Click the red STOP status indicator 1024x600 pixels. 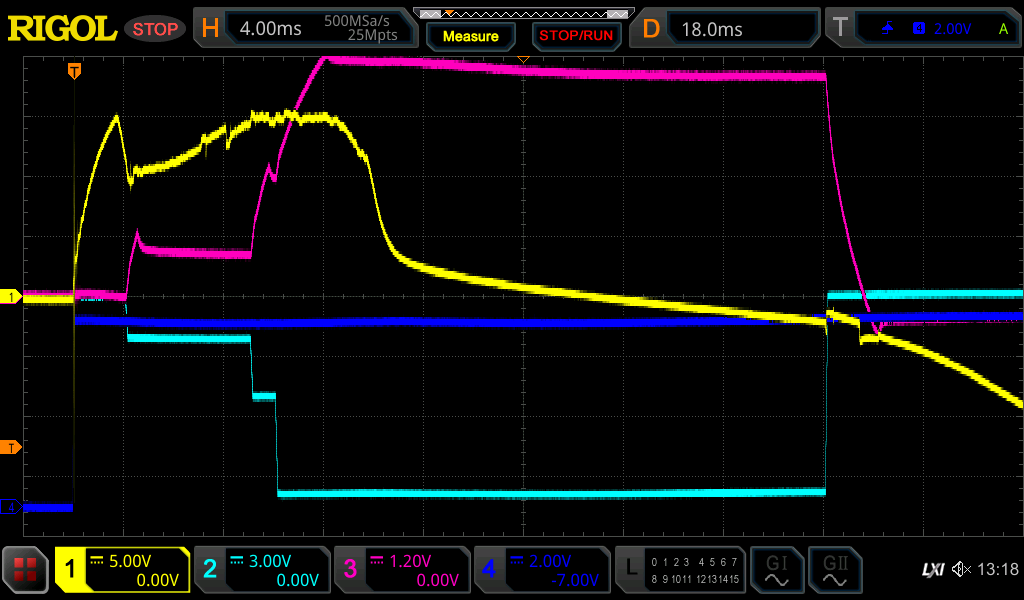[x=155, y=29]
